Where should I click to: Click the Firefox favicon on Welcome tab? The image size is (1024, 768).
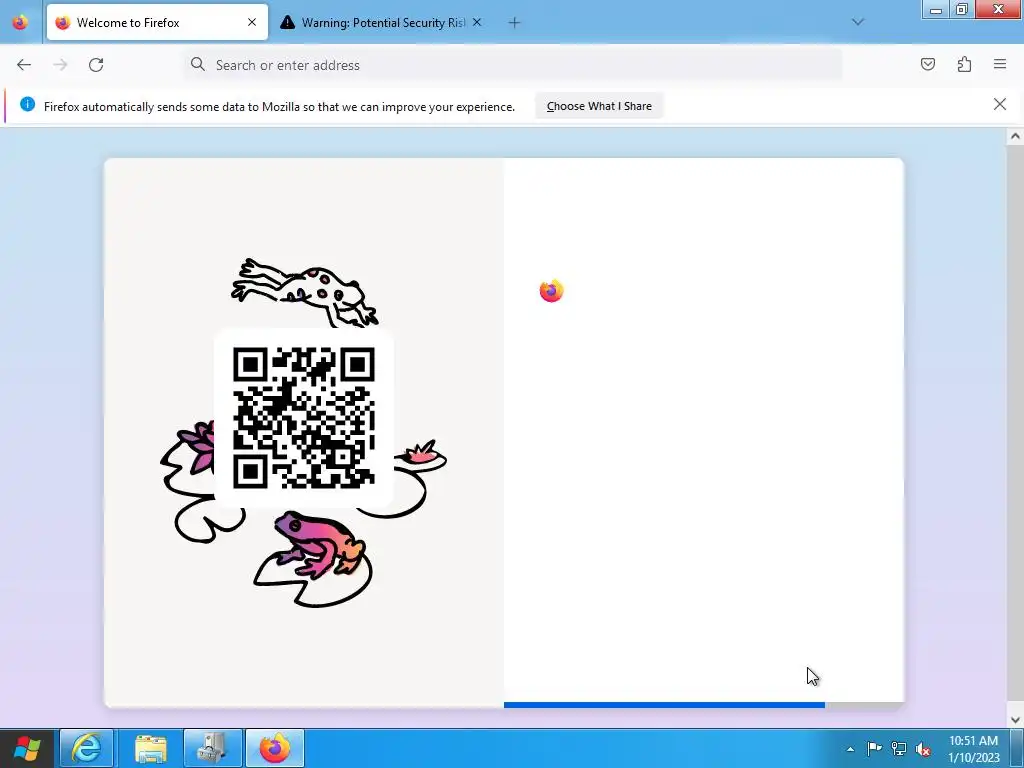pyautogui.click(x=63, y=22)
